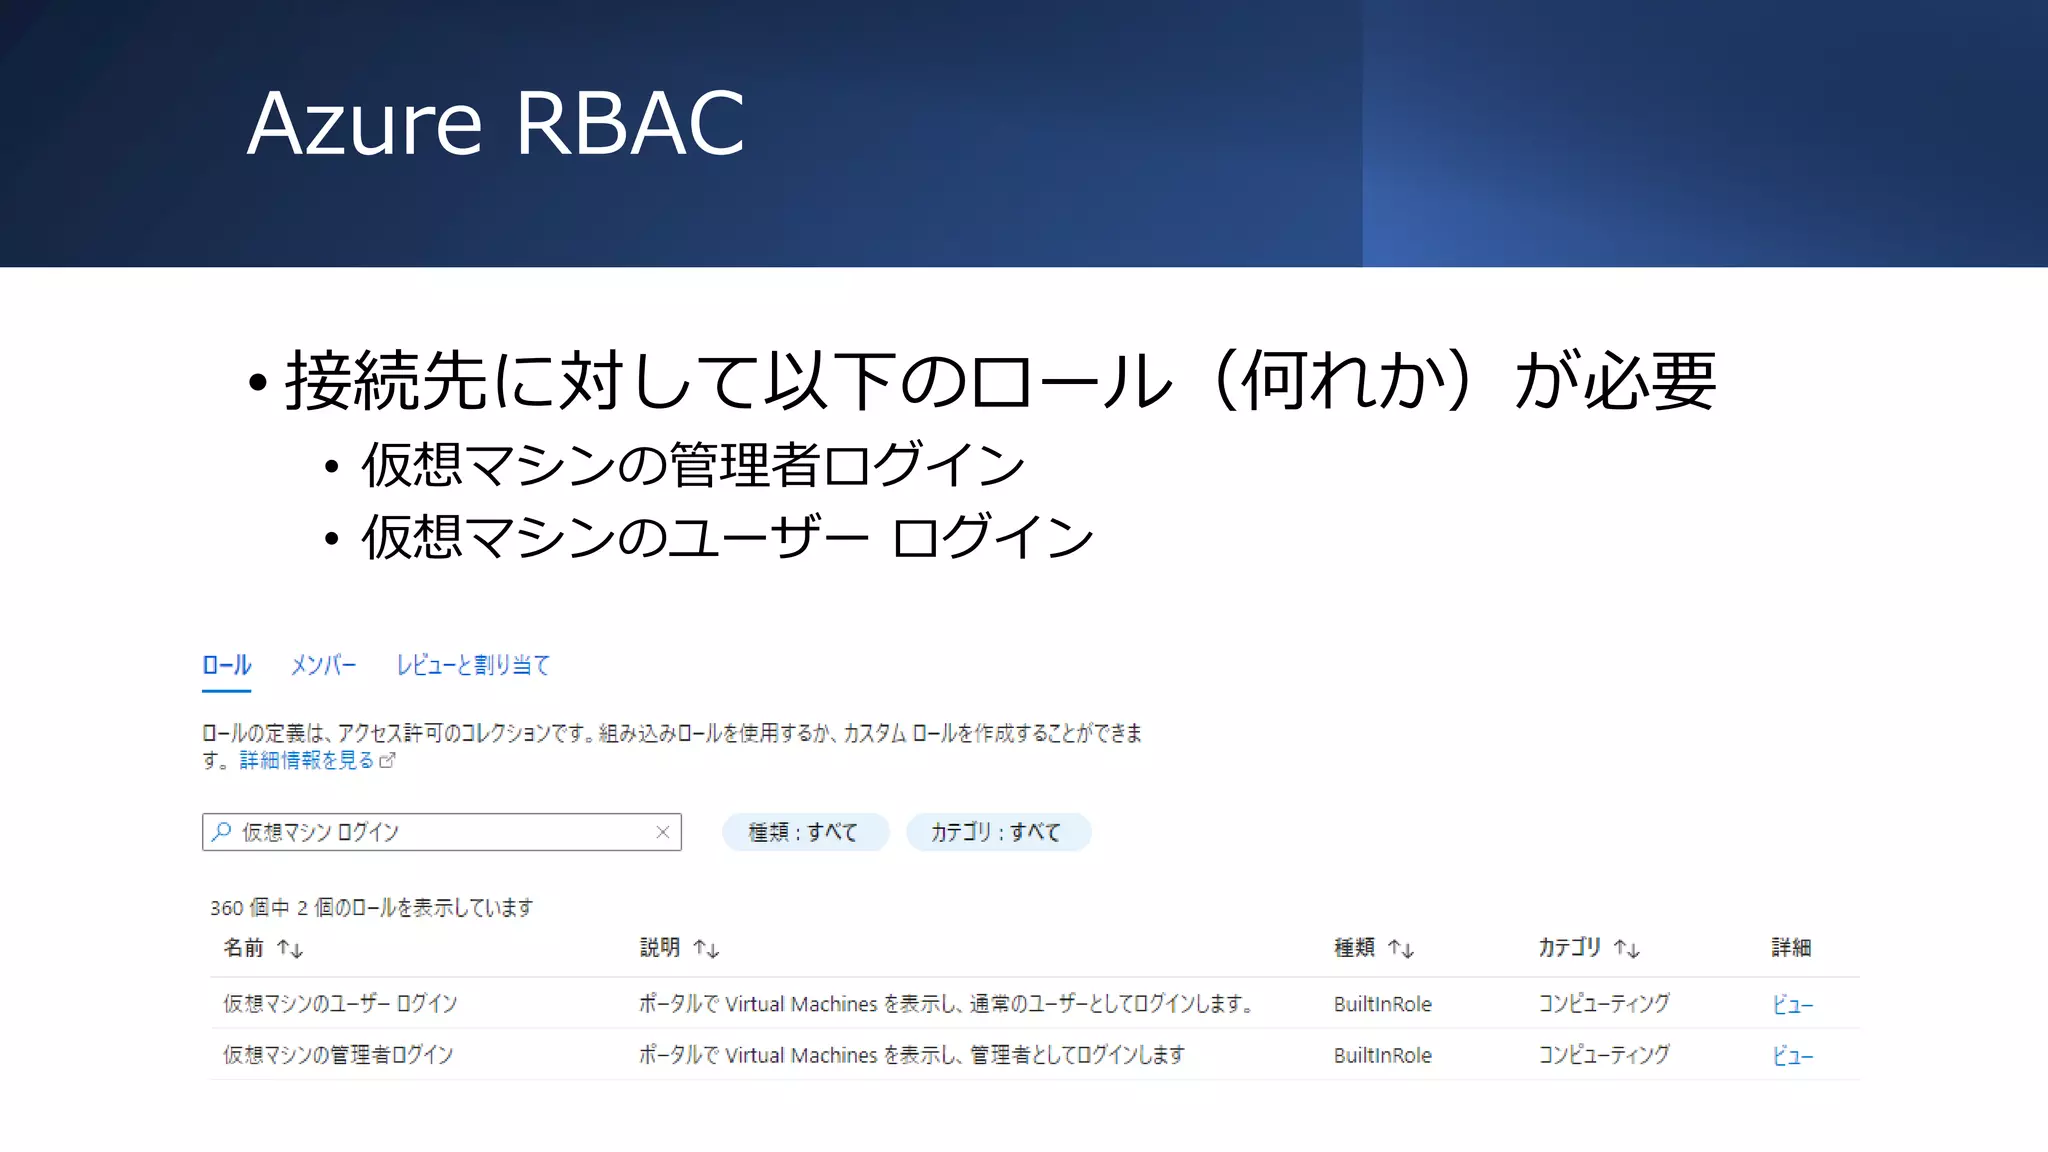The height and width of the screenshot is (1152, 2048).
Task: Click コンピューティング in the 管理者ログイン row
Action: (x=1604, y=1054)
